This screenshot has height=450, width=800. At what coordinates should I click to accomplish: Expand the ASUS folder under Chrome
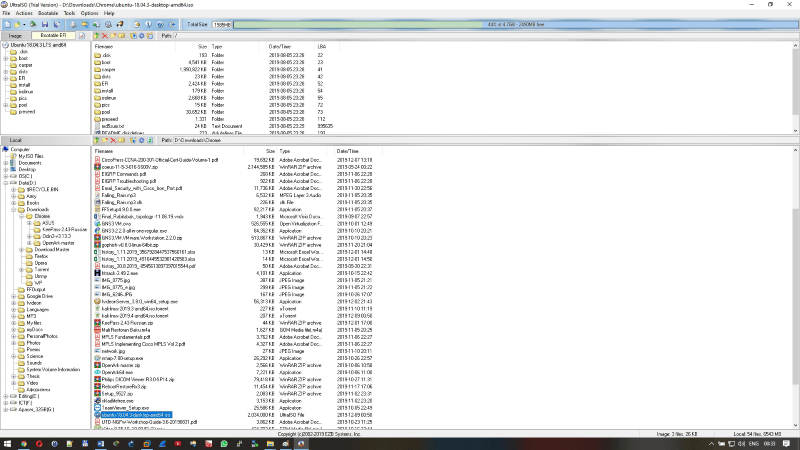pyautogui.click(x=30, y=223)
